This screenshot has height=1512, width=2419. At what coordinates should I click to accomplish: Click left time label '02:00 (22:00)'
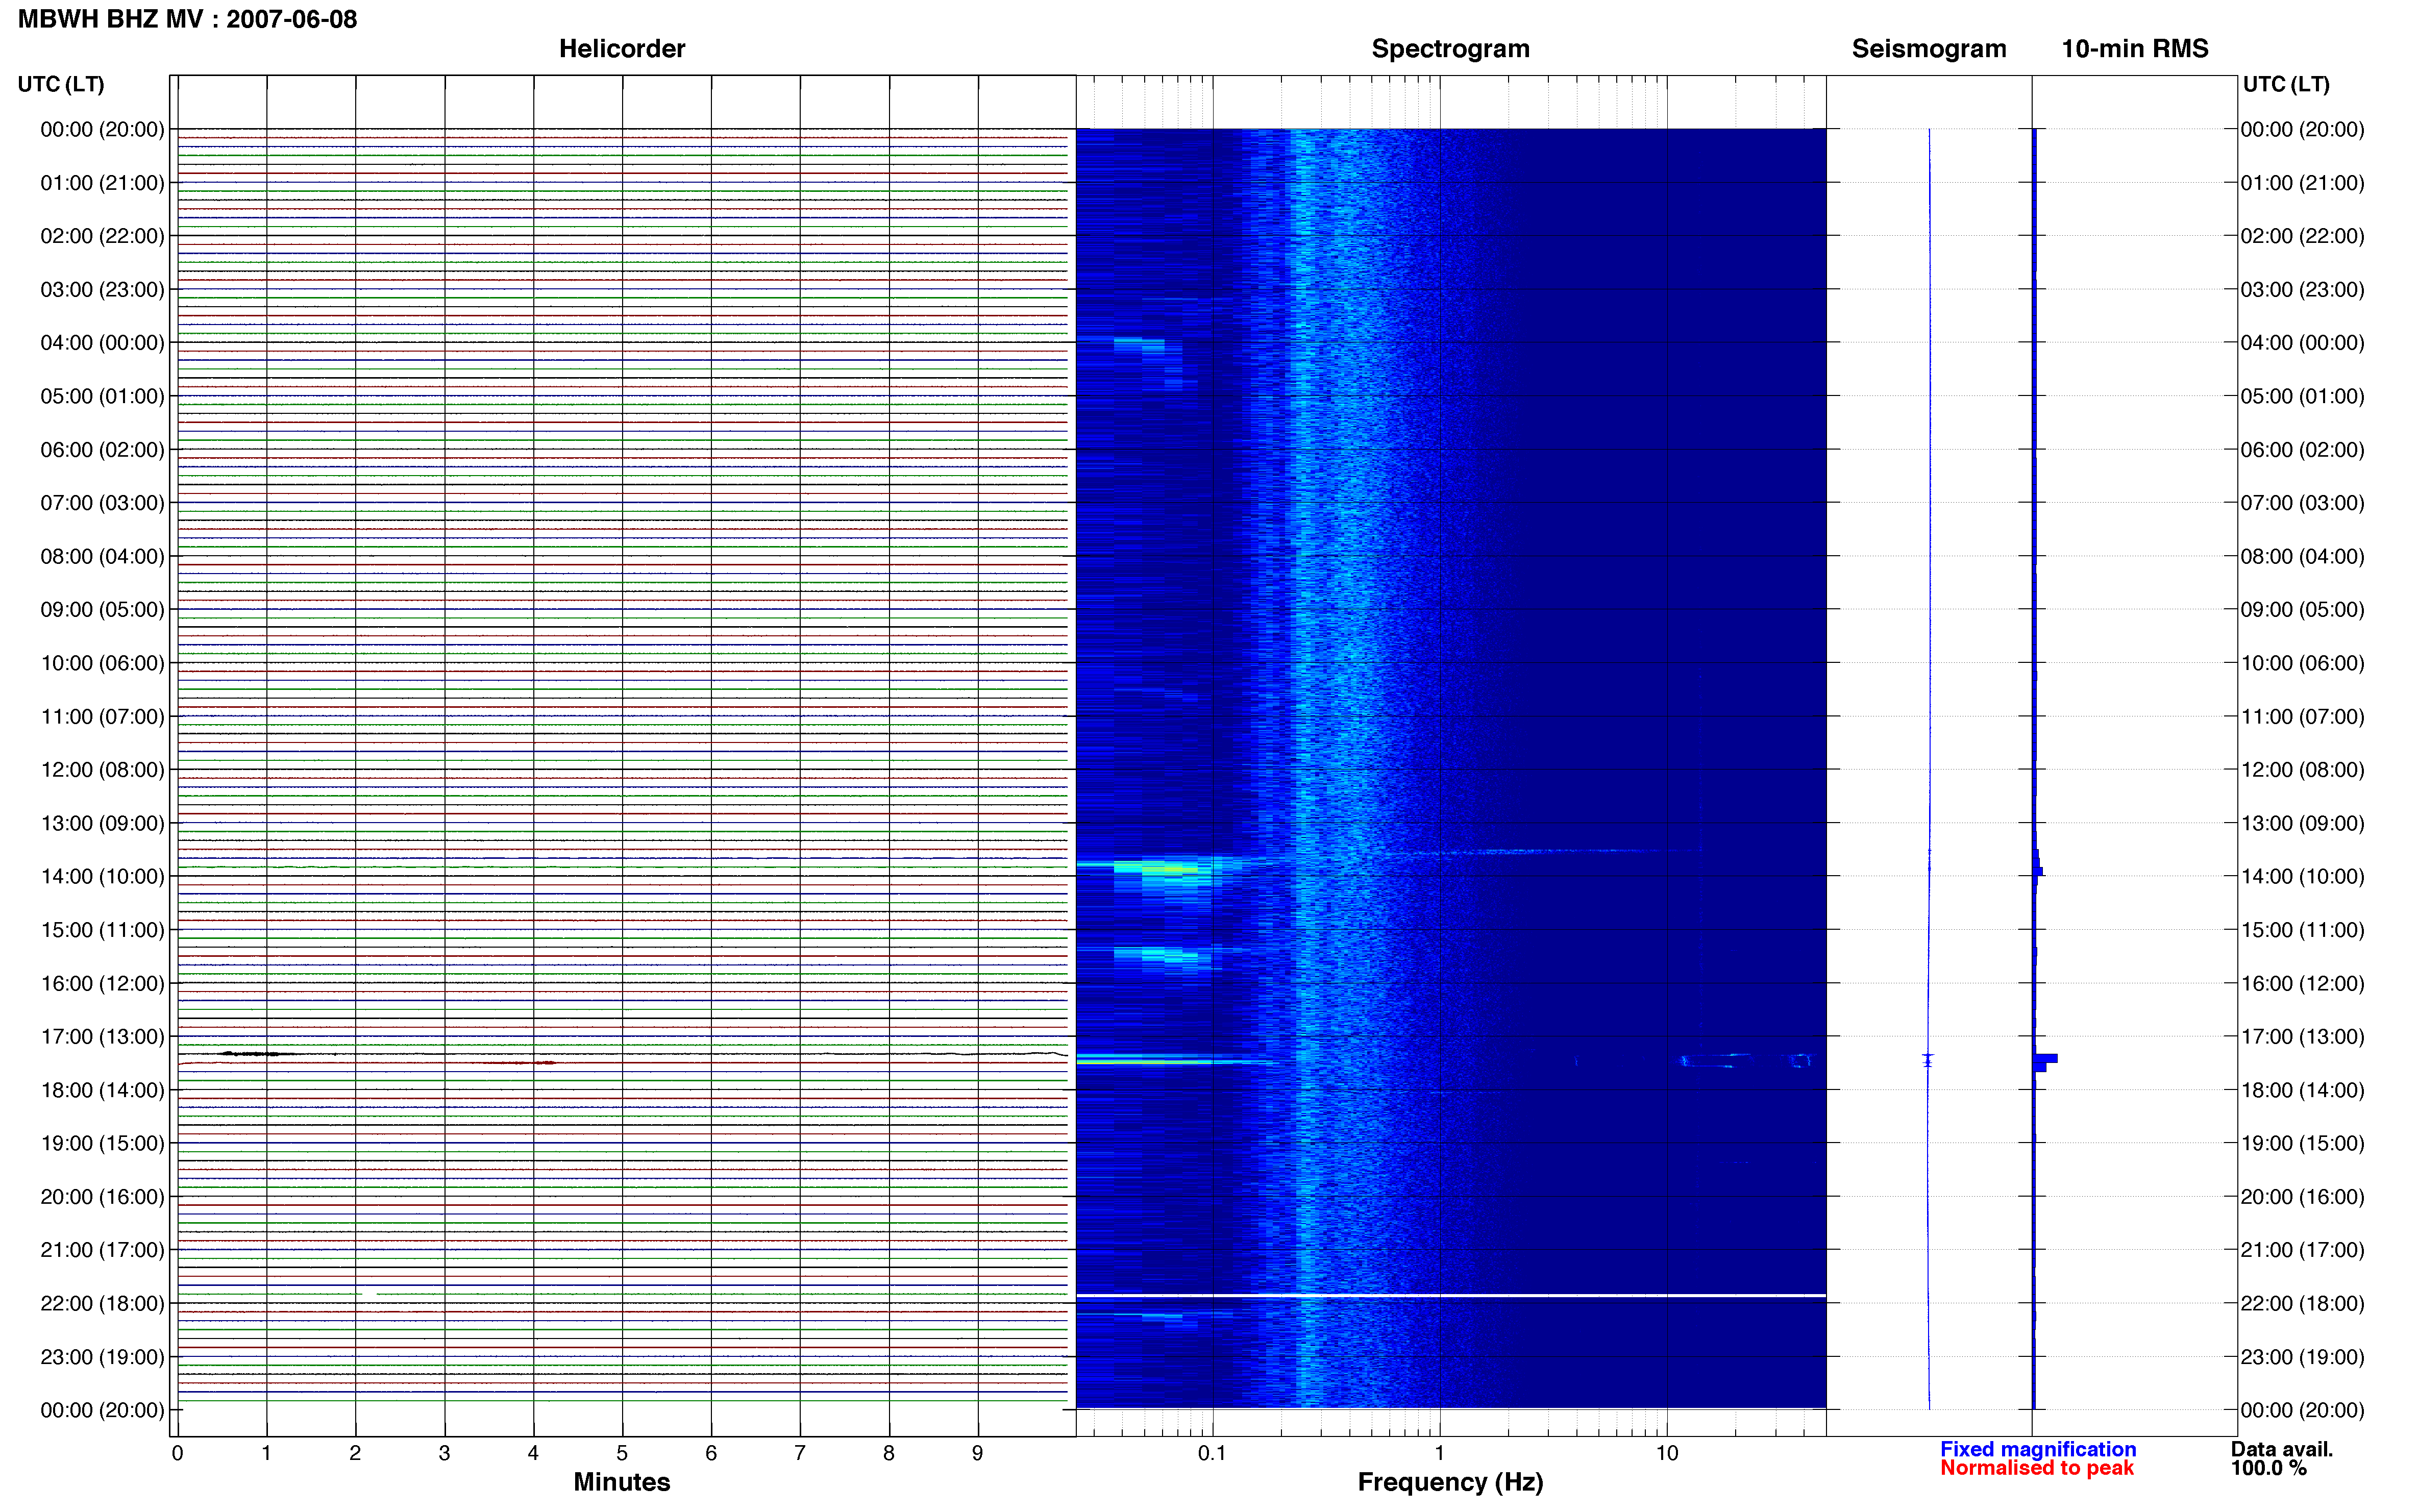coord(102,236)
